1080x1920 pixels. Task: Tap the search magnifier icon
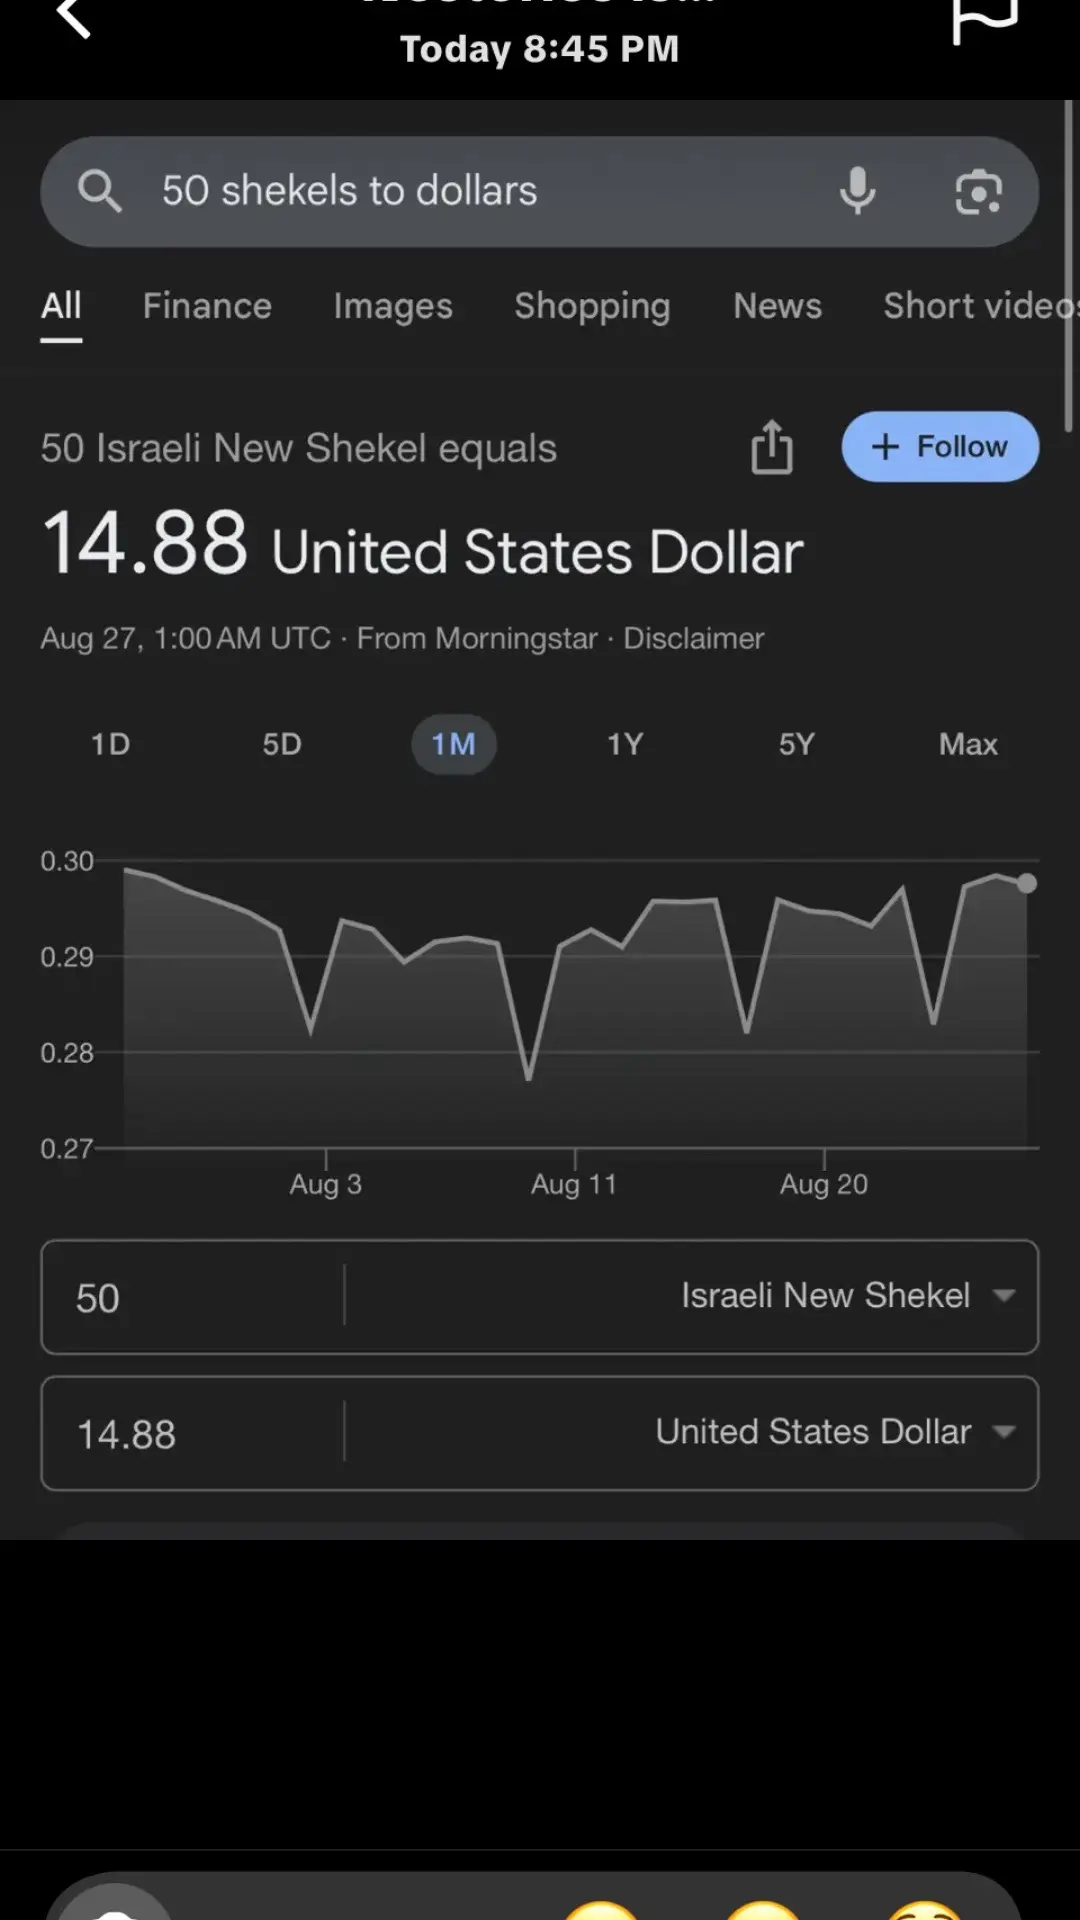click(100, 190)
